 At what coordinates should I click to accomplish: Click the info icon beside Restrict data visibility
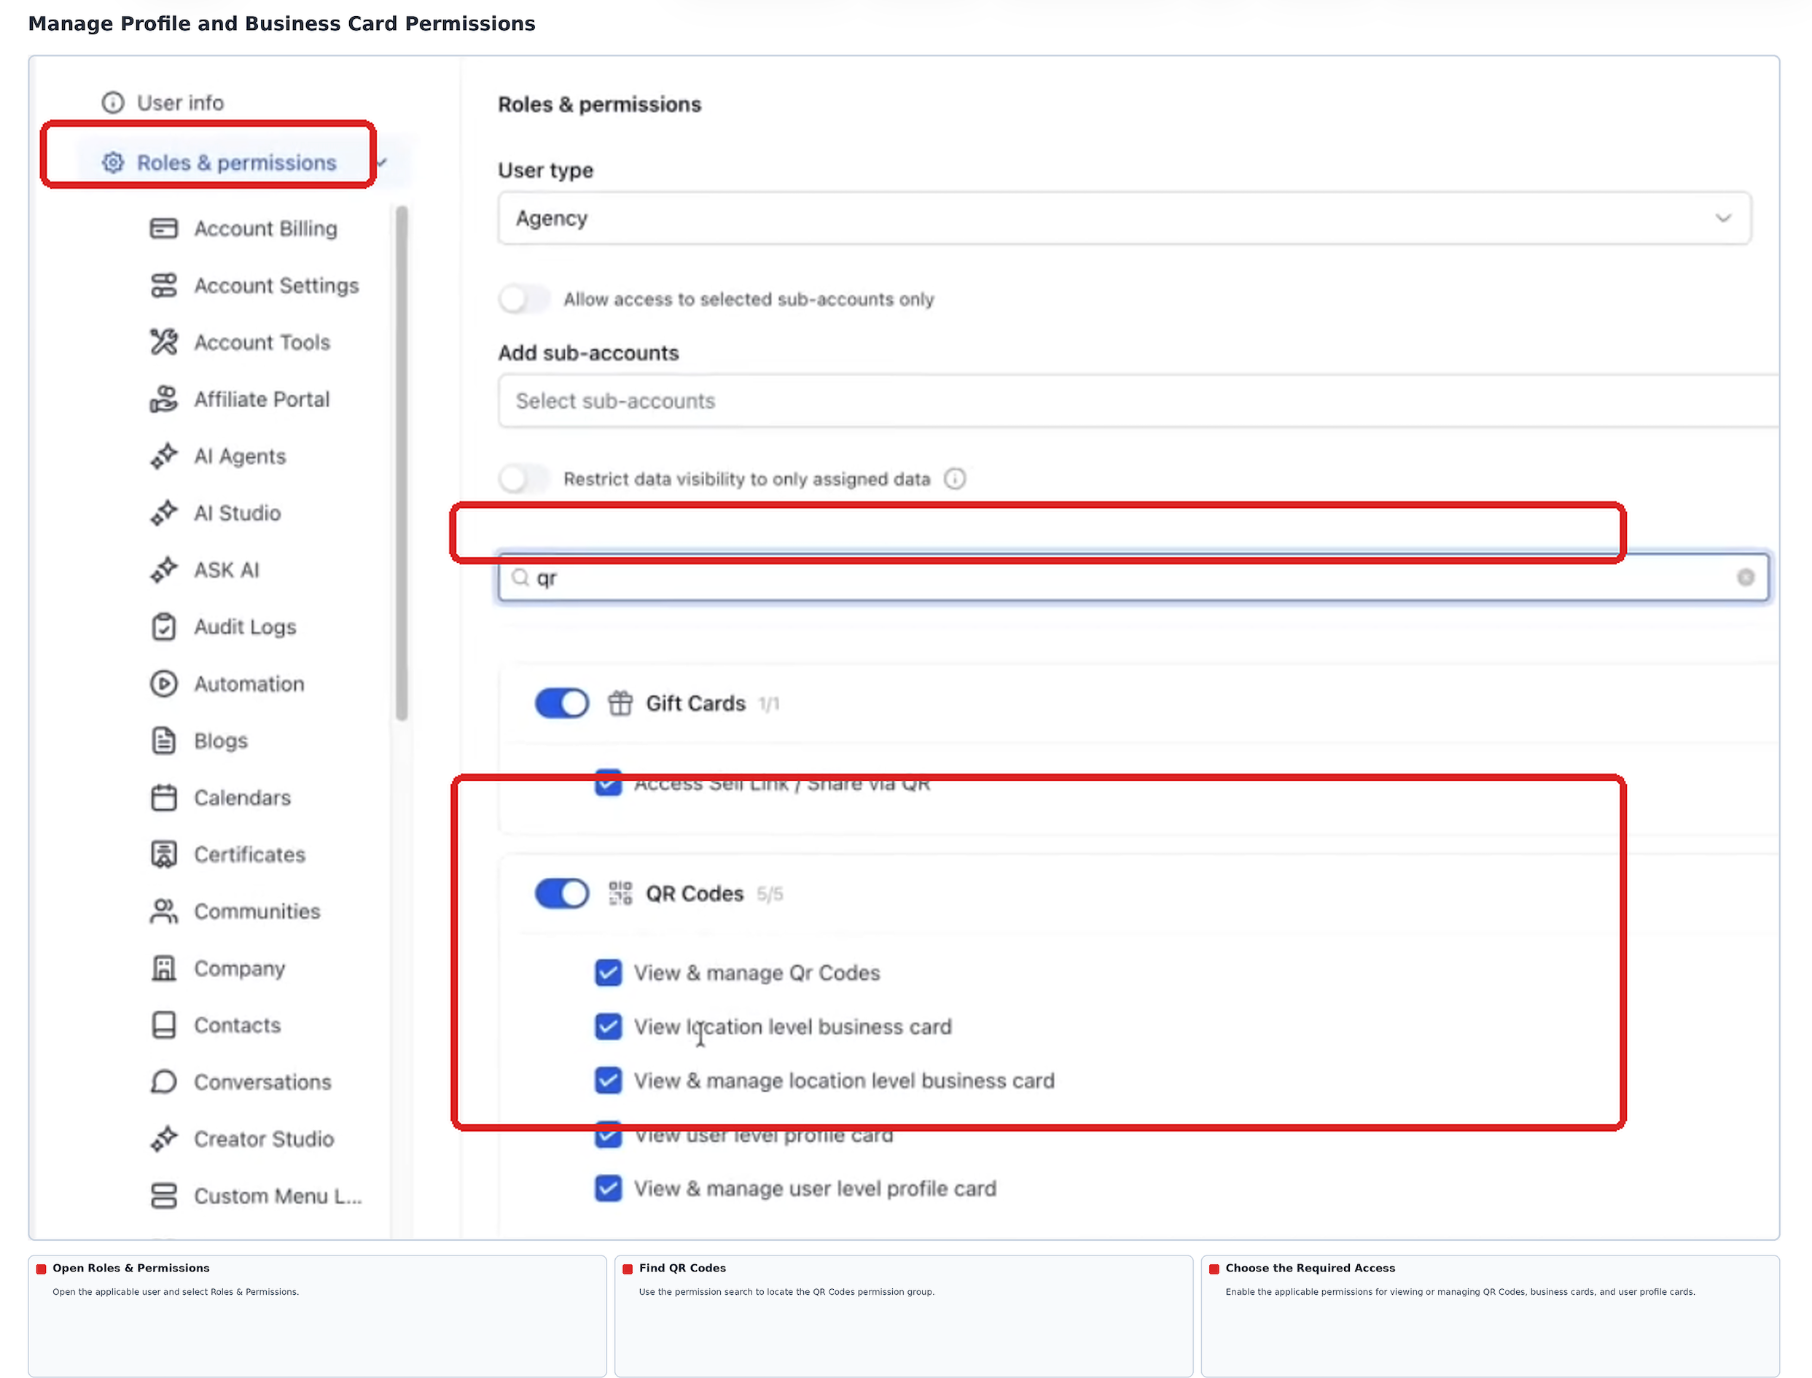(x=955, y=479)
